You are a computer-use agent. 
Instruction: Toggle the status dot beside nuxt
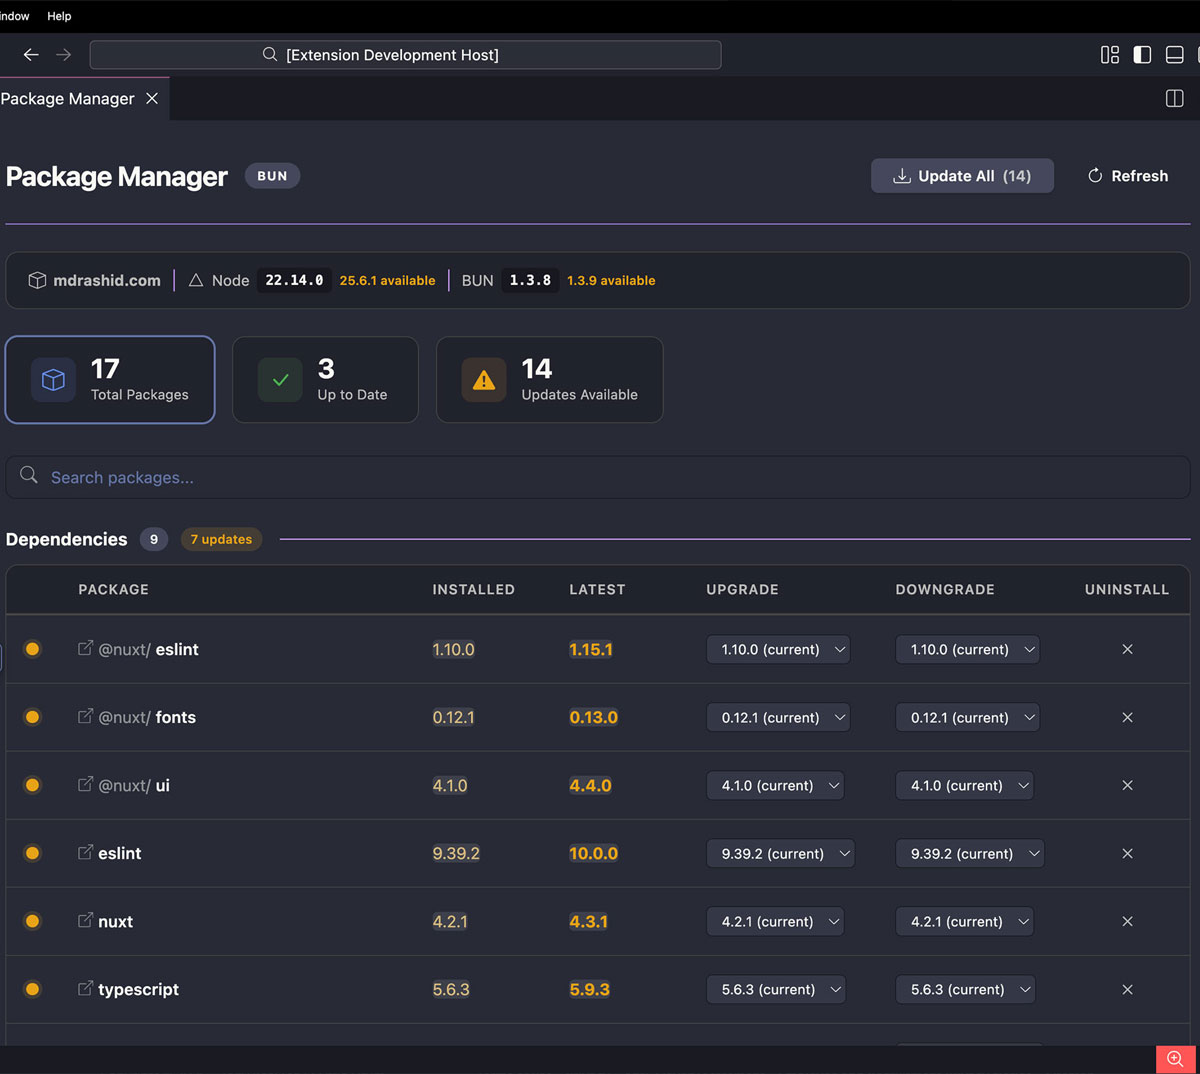pyautogui.click(x=32, y=921)
